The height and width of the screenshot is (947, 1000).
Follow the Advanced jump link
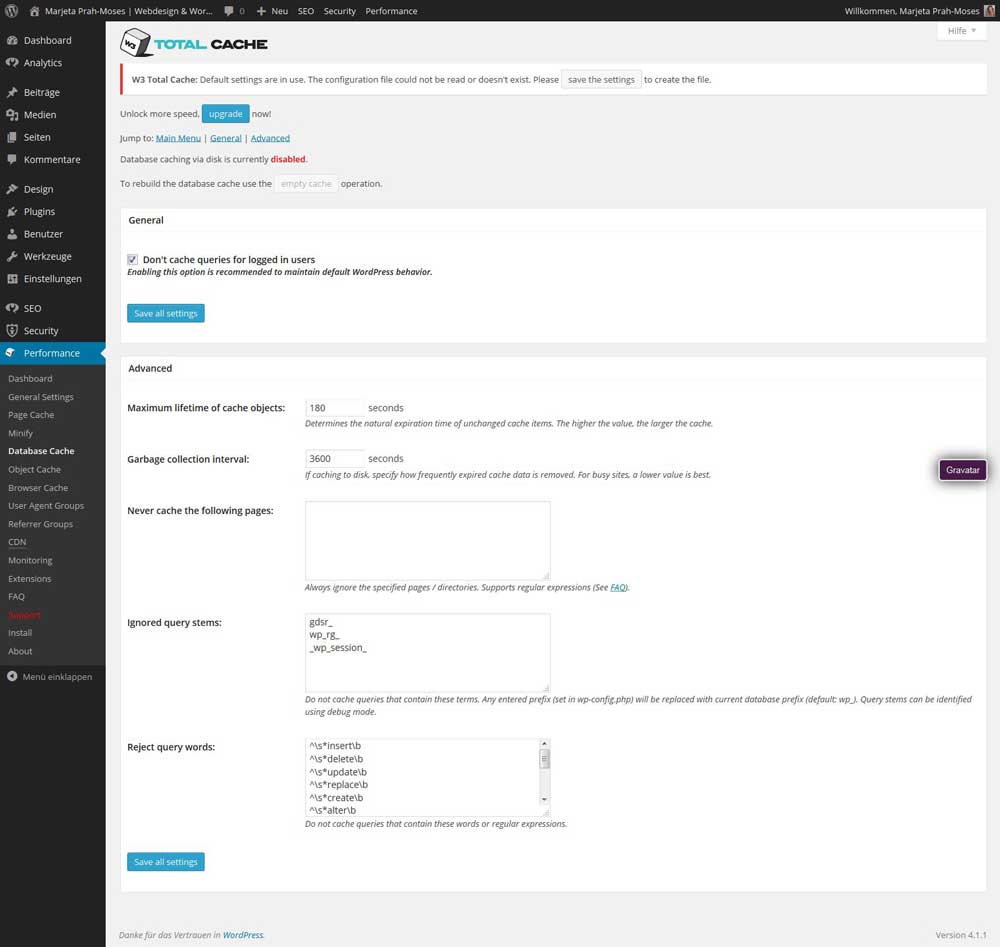tap(270, 138)
